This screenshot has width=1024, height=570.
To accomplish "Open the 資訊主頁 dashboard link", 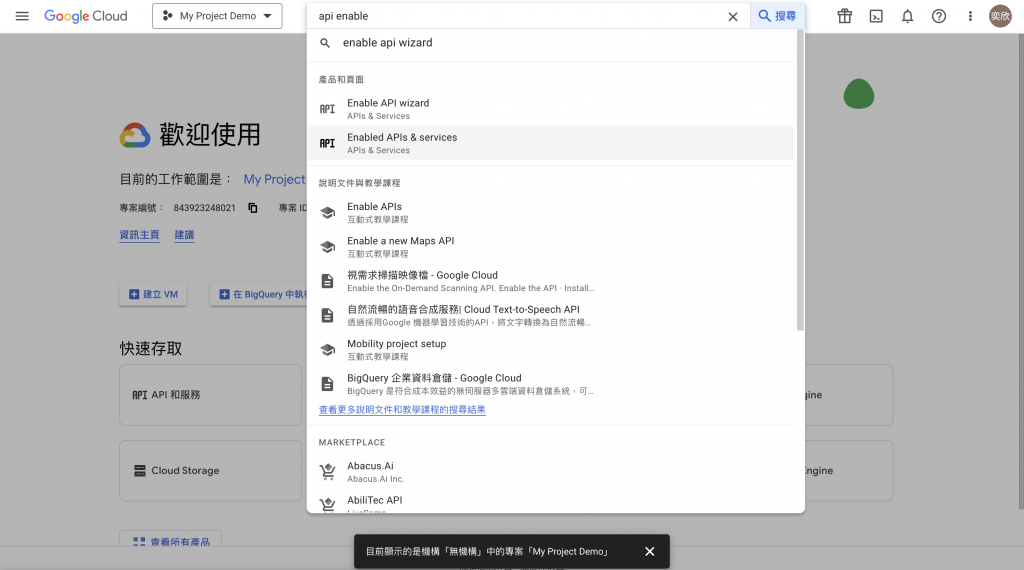I will [x=139, y=234].
